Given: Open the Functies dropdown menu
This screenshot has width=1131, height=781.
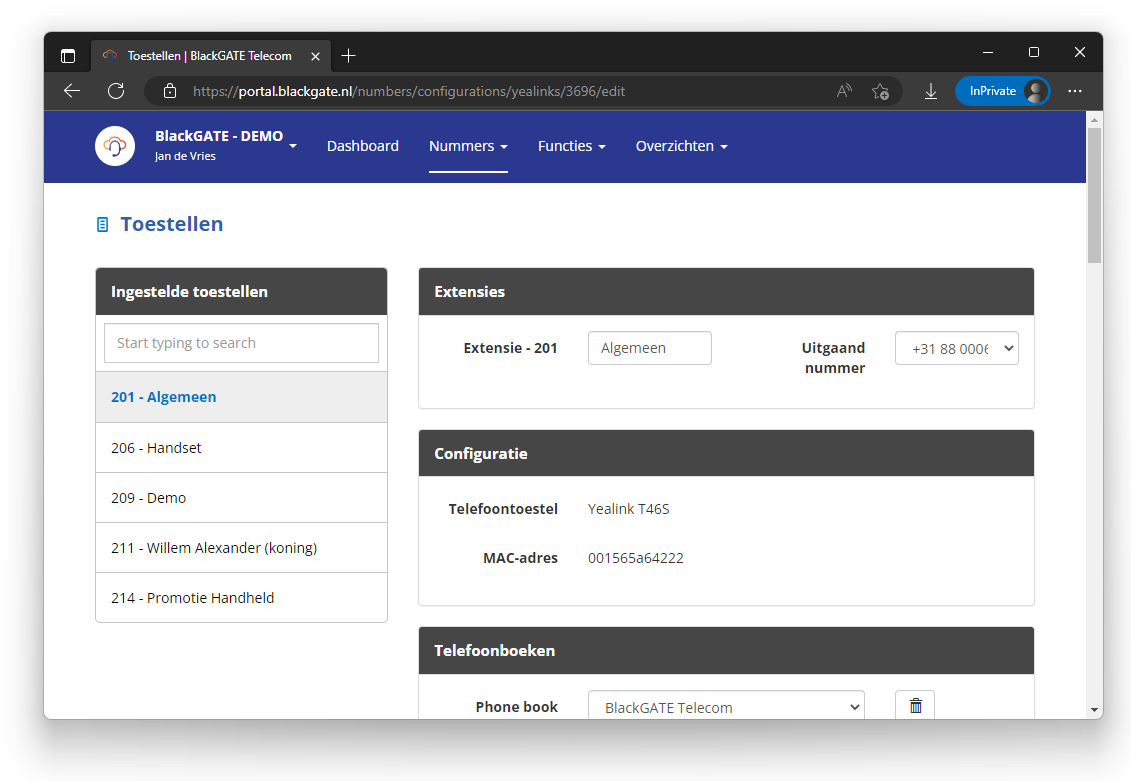Looking at the screenshot, I should (571, 146).
